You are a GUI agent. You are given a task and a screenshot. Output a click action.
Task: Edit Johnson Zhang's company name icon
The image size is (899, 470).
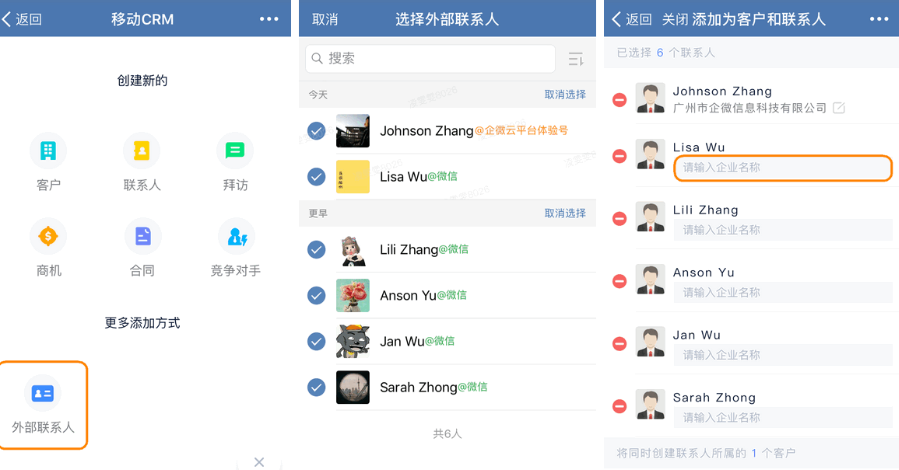(x=839, y=108)
